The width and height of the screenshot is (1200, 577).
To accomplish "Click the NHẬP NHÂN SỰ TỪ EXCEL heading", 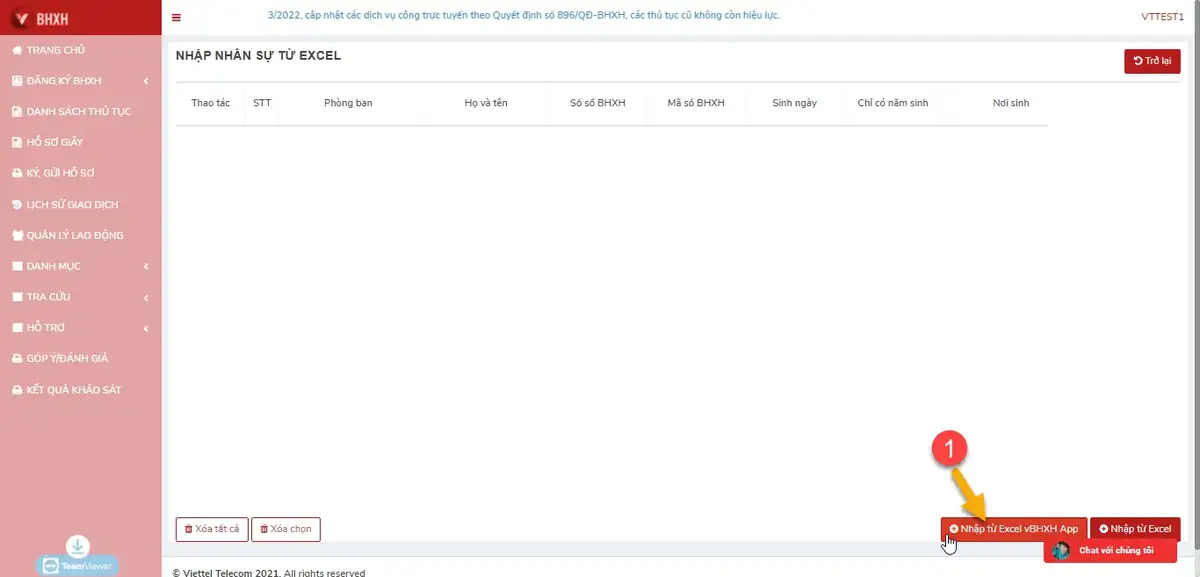I will pyautogui.click(x=258, y=56).
